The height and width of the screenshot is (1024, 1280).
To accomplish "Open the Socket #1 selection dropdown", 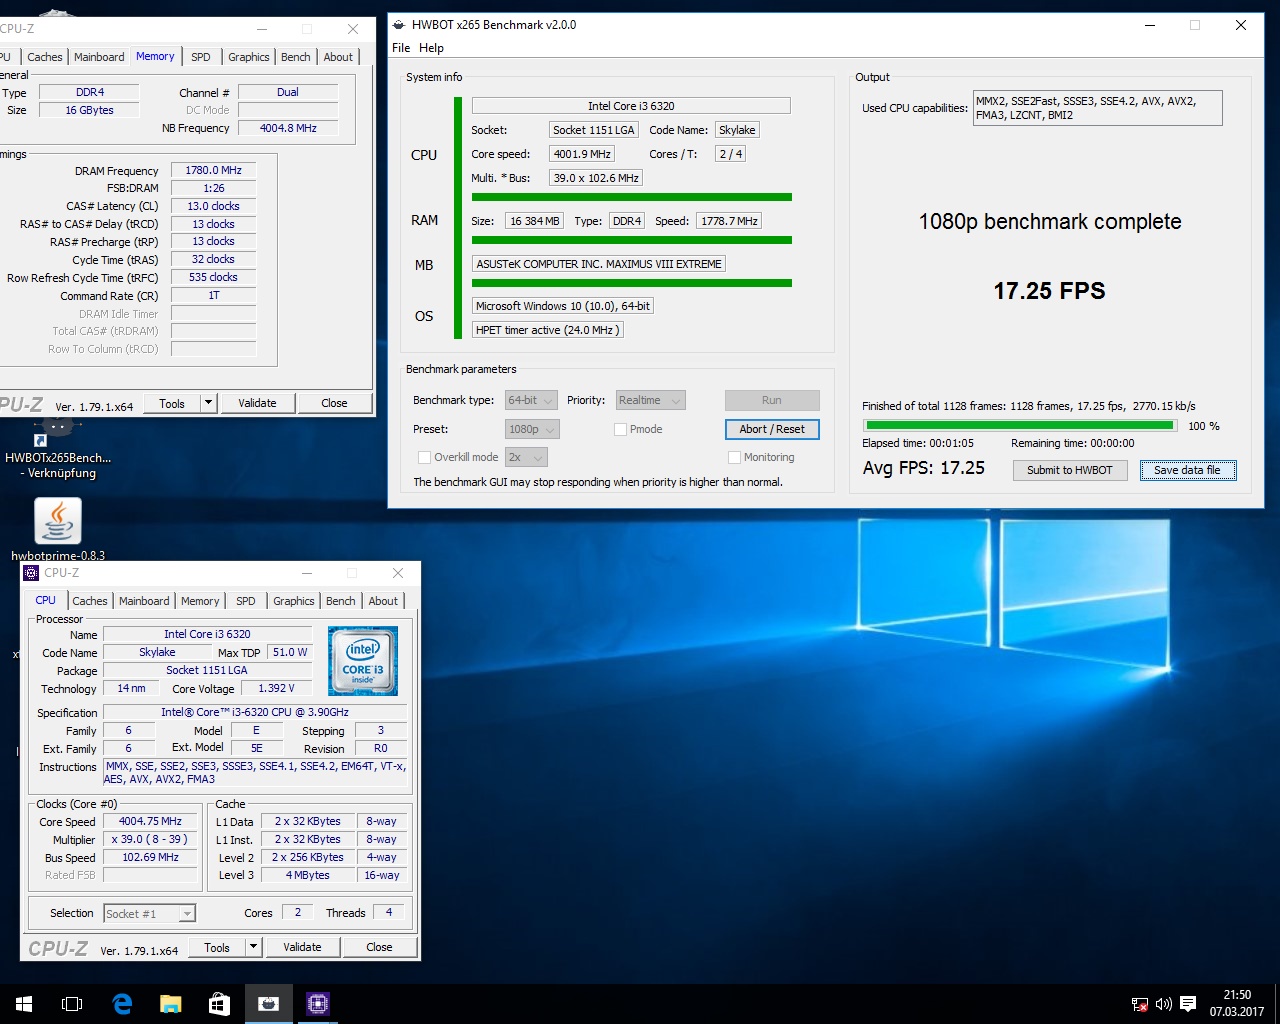I will (x=149, y=913).
